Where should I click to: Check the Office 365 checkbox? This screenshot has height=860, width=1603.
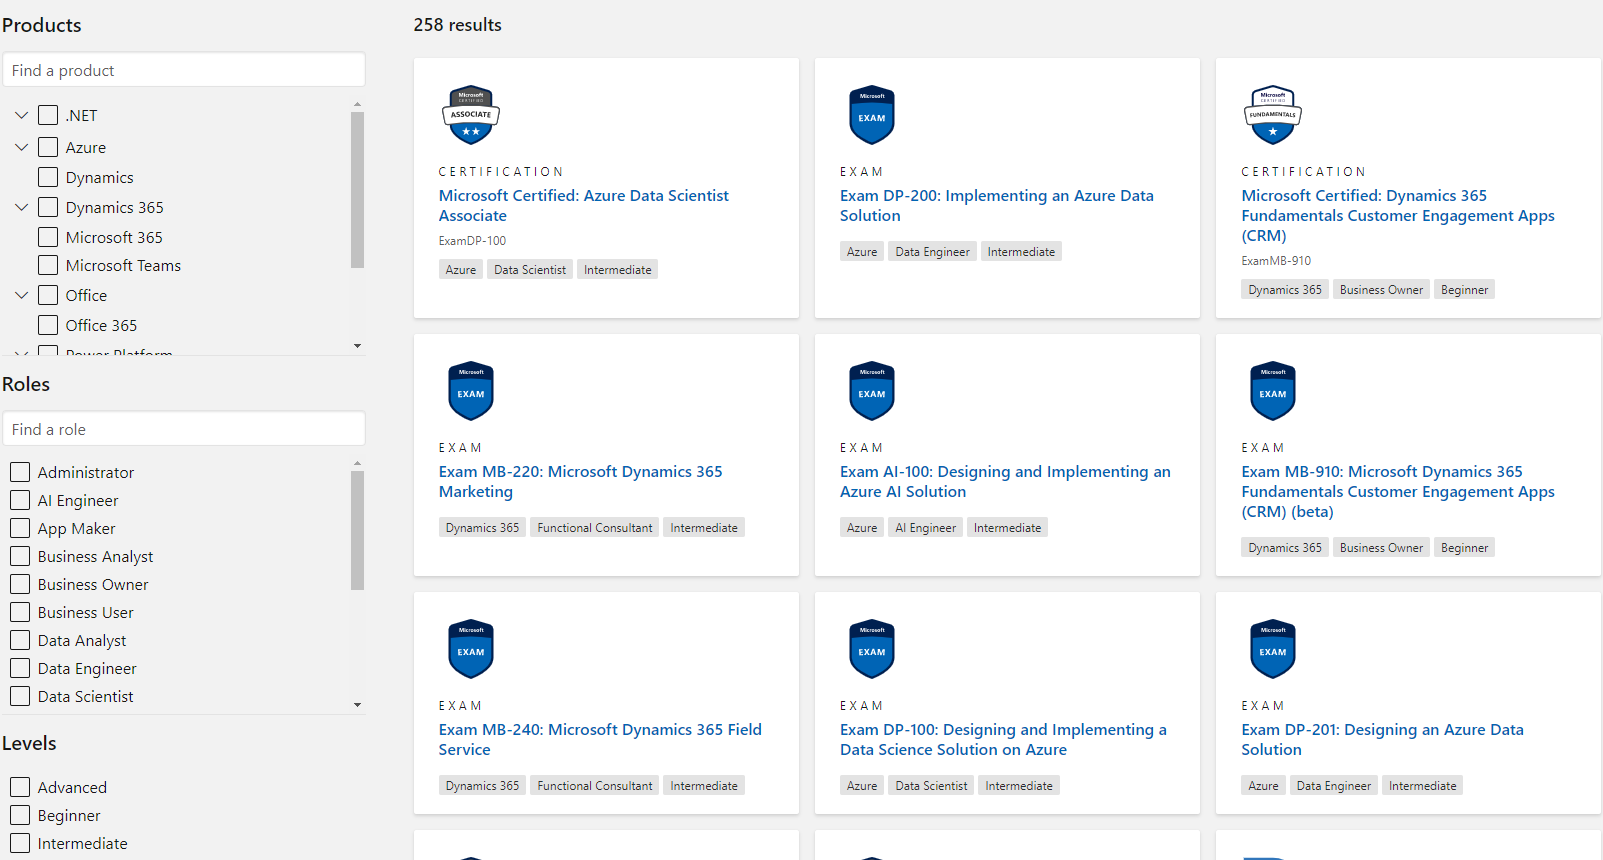coord(48,325)
